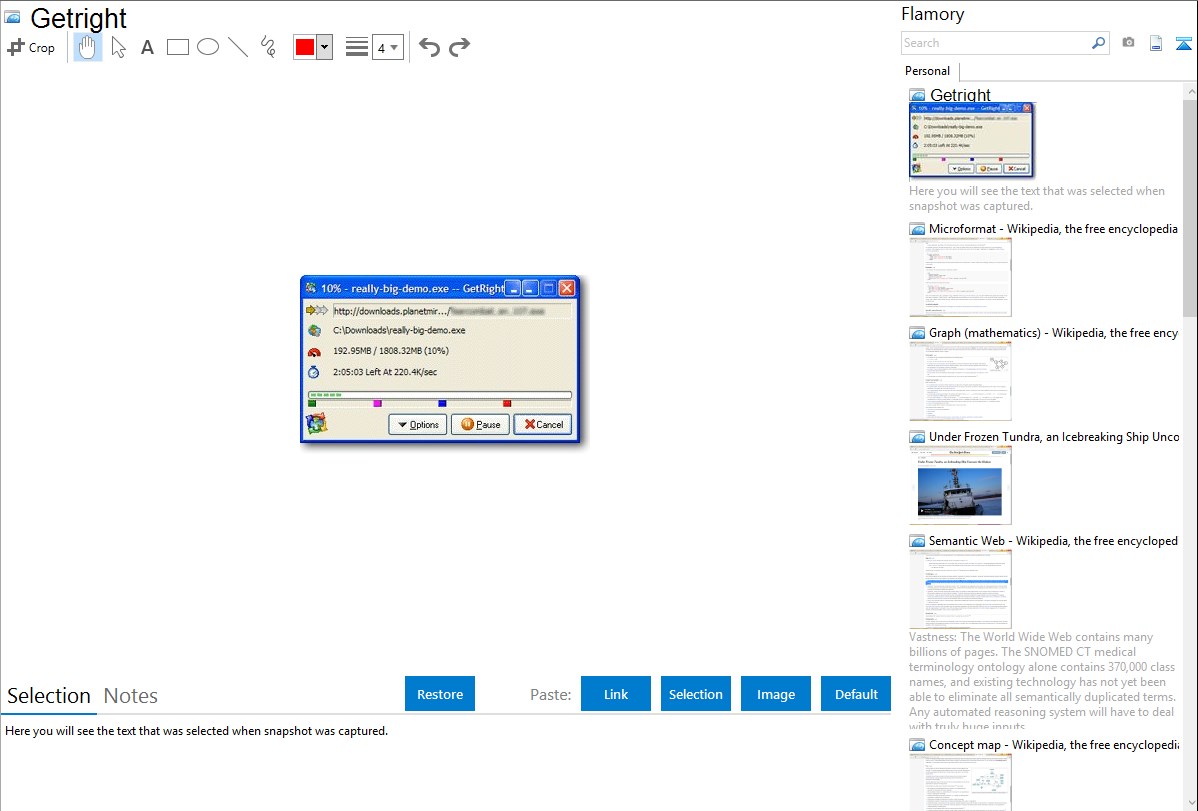
Task: Open Under Frozen Tundra snapshot thumbnail
Action: click(960, 485)
